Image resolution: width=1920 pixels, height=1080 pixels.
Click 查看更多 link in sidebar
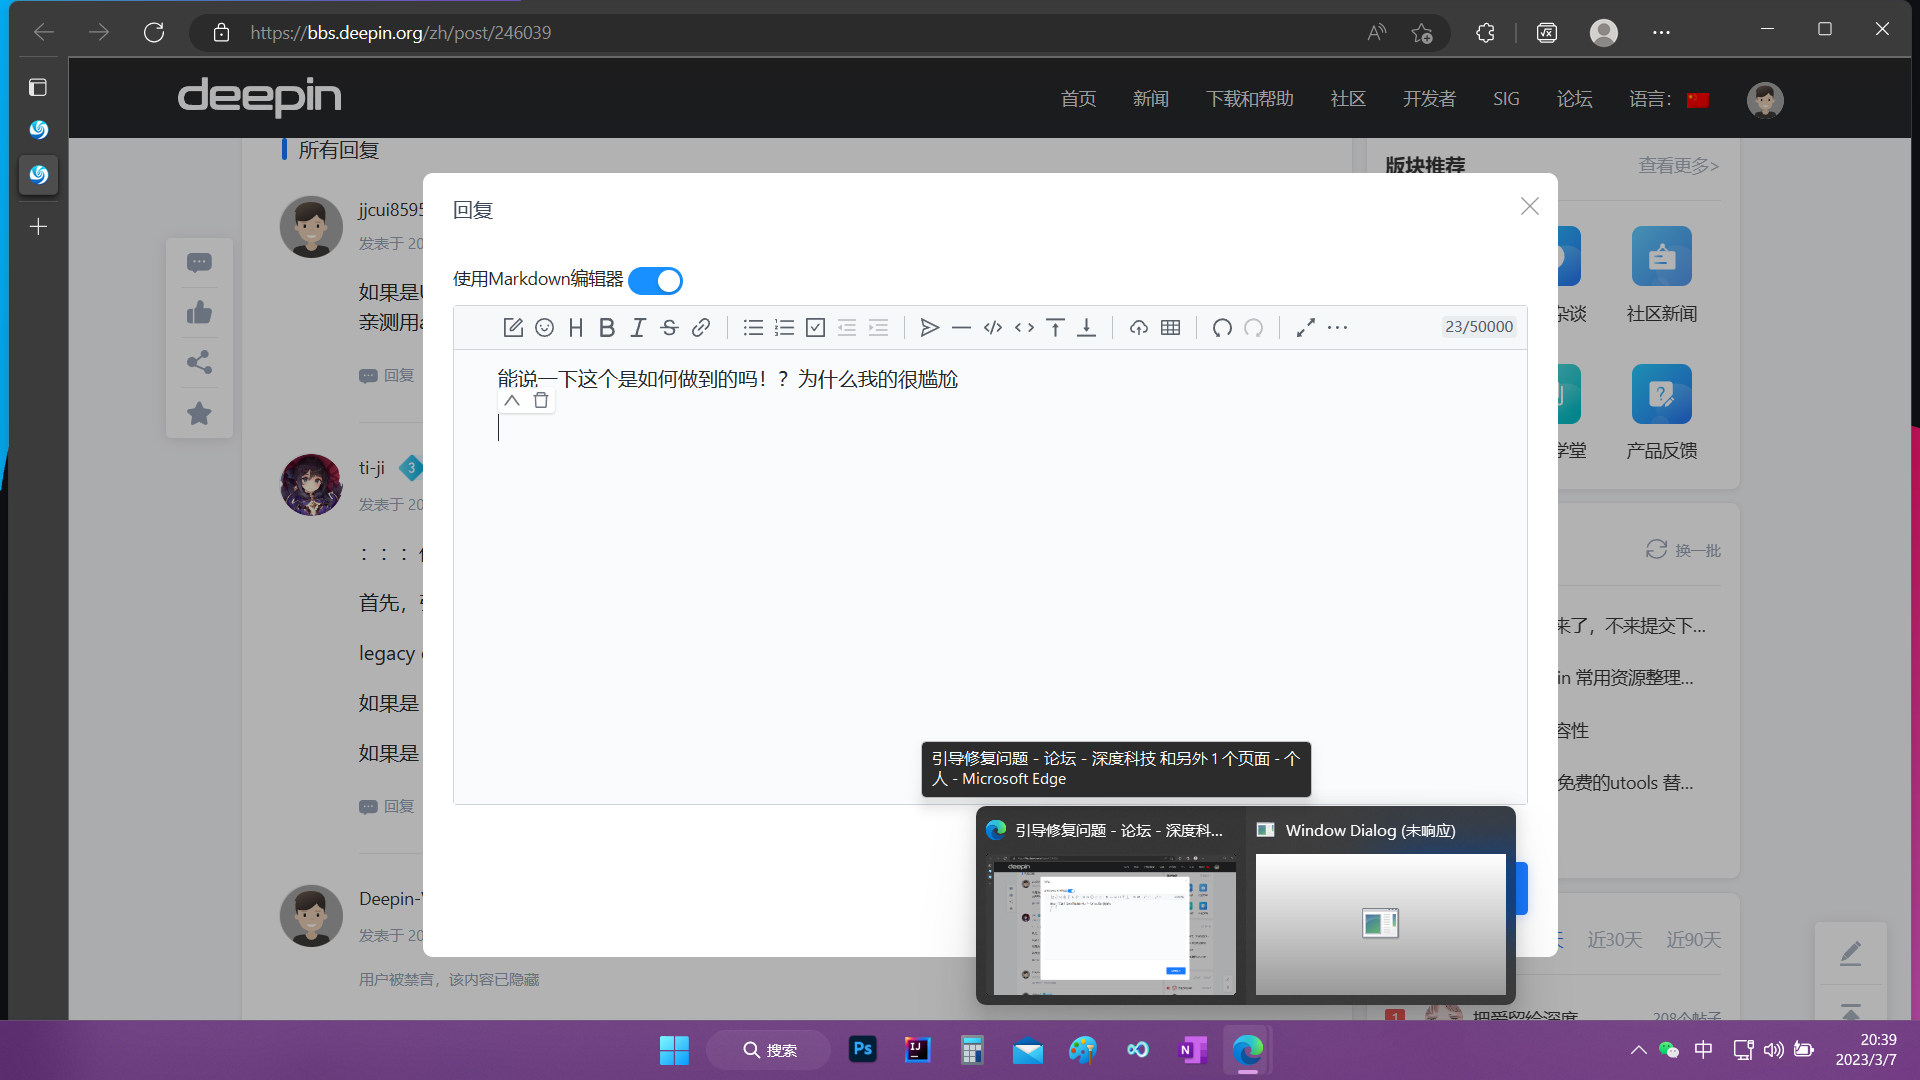coord(1678,166)
